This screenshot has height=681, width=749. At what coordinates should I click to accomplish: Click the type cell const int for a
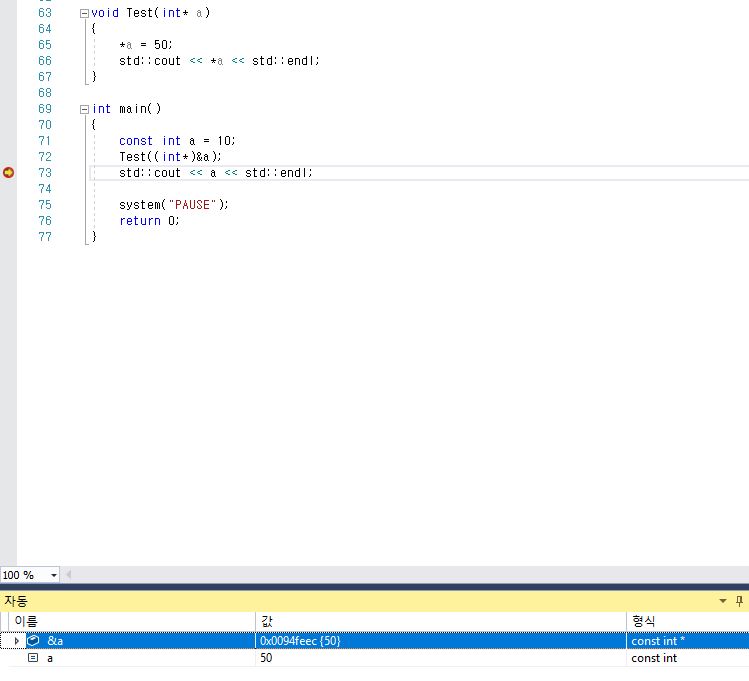pos(687,658)
